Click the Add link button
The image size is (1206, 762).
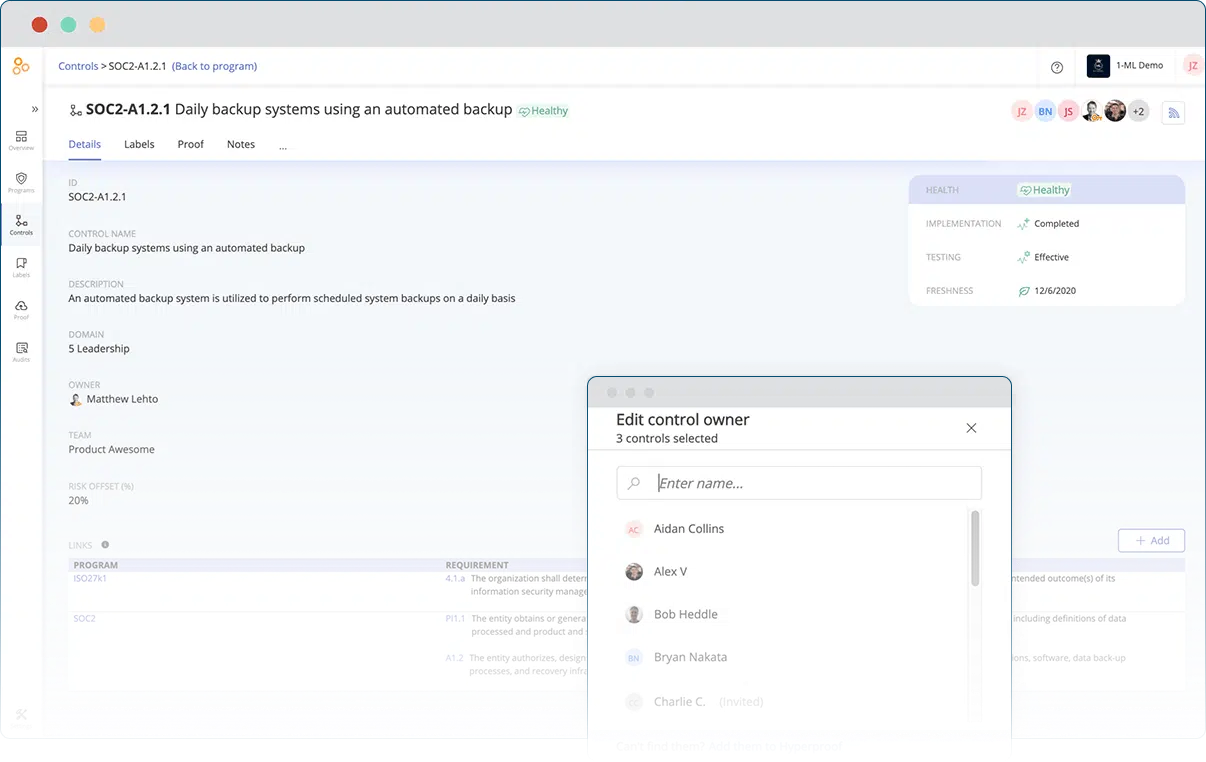pyautogui.click(x=1151, y=541)
